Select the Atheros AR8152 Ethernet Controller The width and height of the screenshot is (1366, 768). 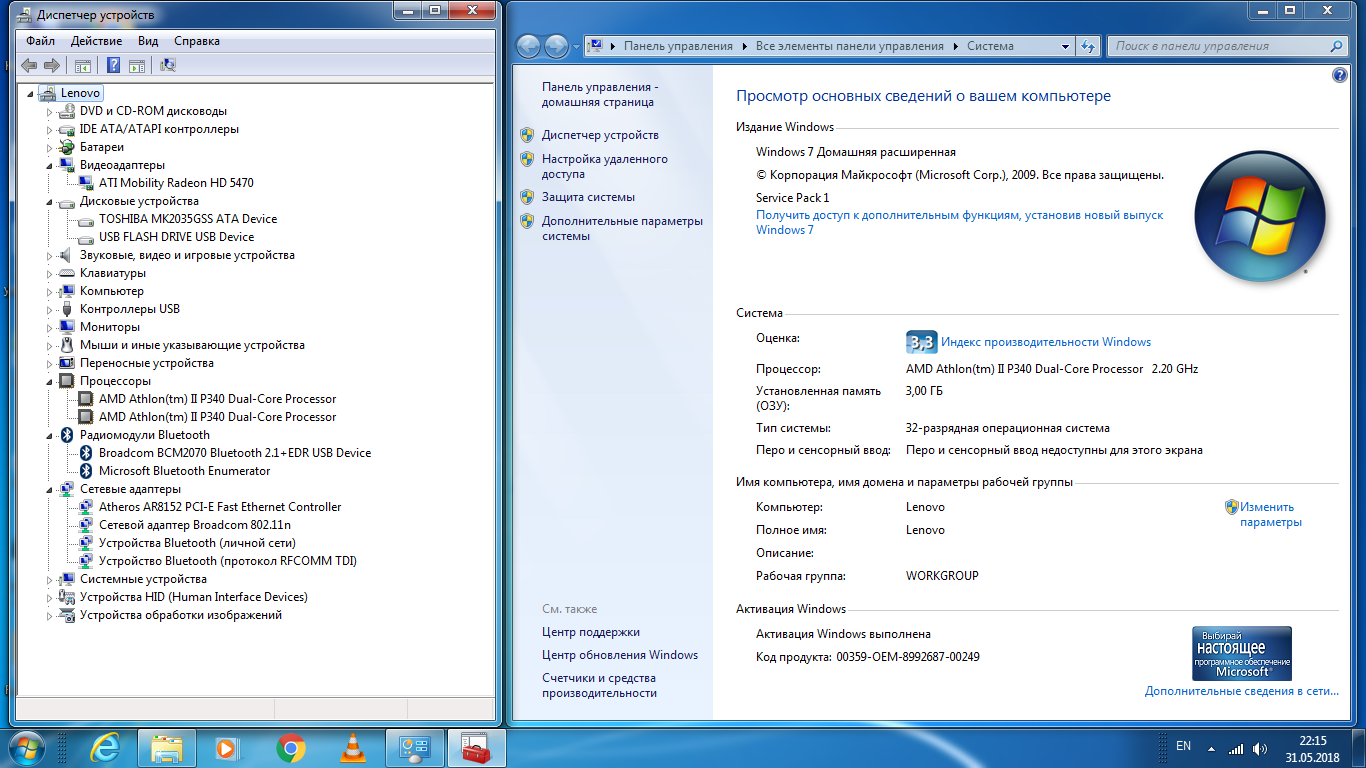[220, 507]
